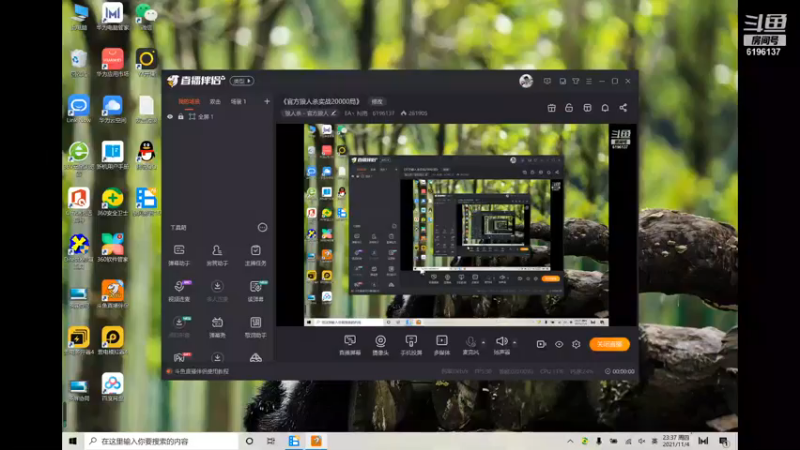The image size is (800, 450).
Task: Open the QQ penguin desktop shortcut
Action: [146, 155]
